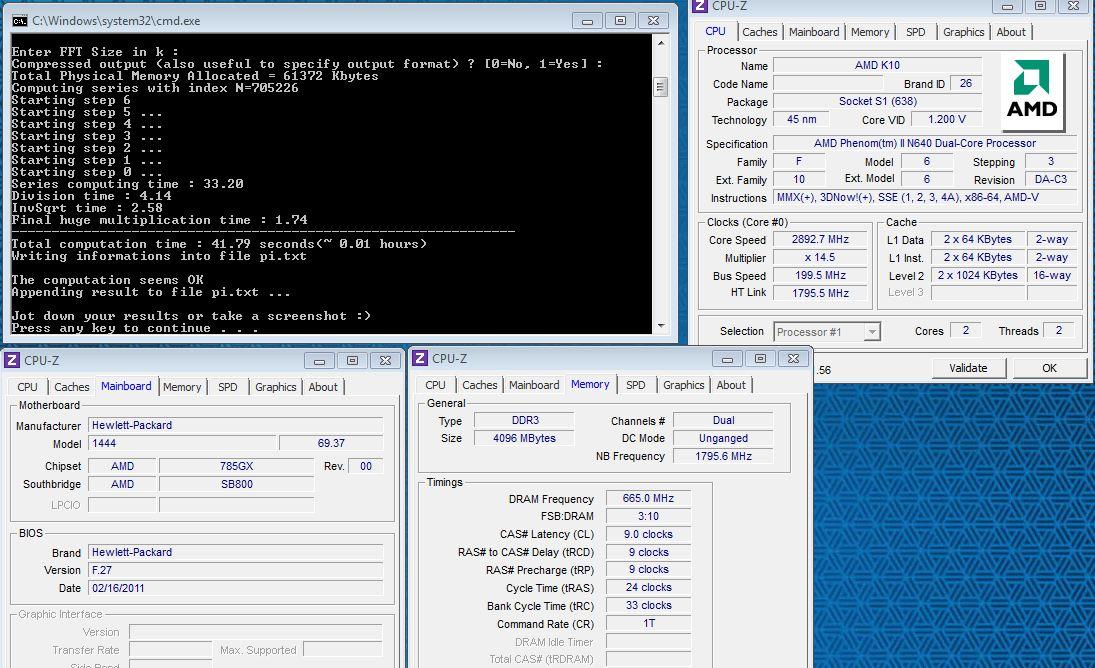
Task: Click cmd window scrollbar down arrow
Action: 661,325
